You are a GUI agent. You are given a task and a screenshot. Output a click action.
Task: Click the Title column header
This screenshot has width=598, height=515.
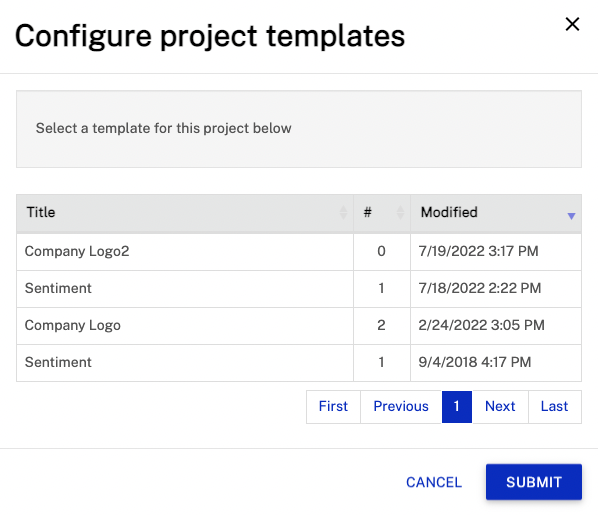pyautogui.click(x=185, y=213)
